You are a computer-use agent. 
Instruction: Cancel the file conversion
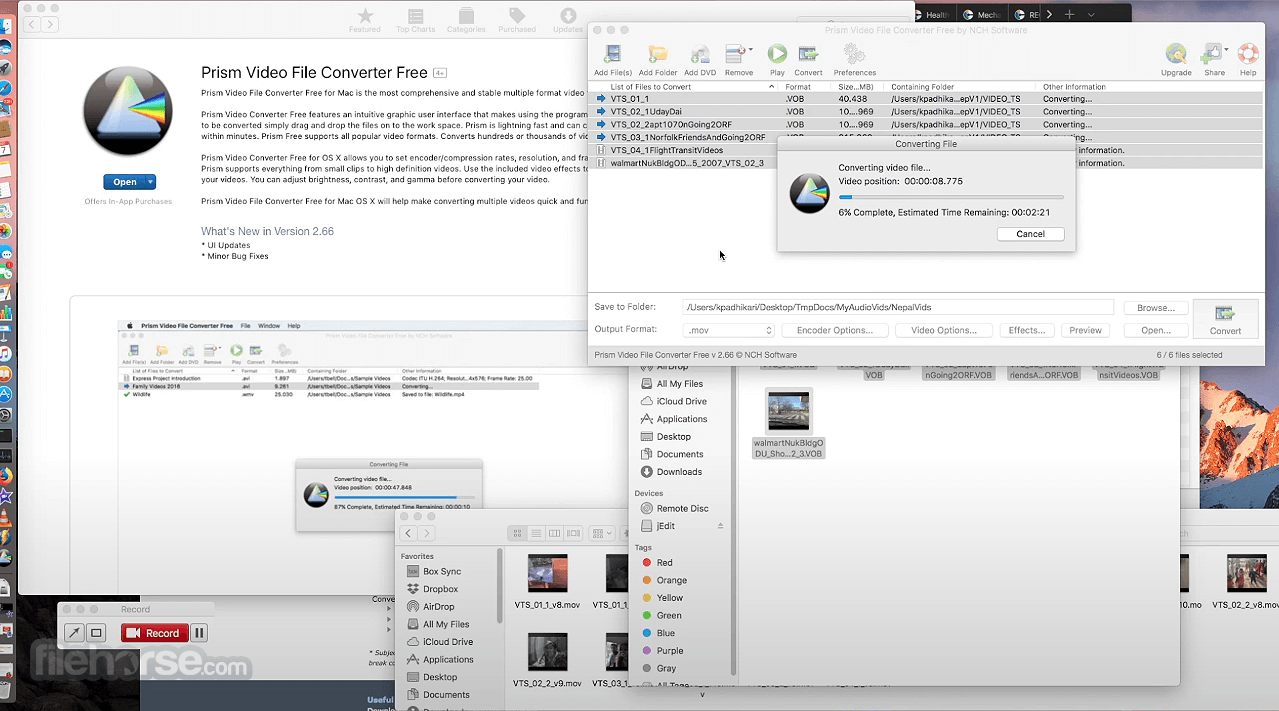click(1030, 234)
